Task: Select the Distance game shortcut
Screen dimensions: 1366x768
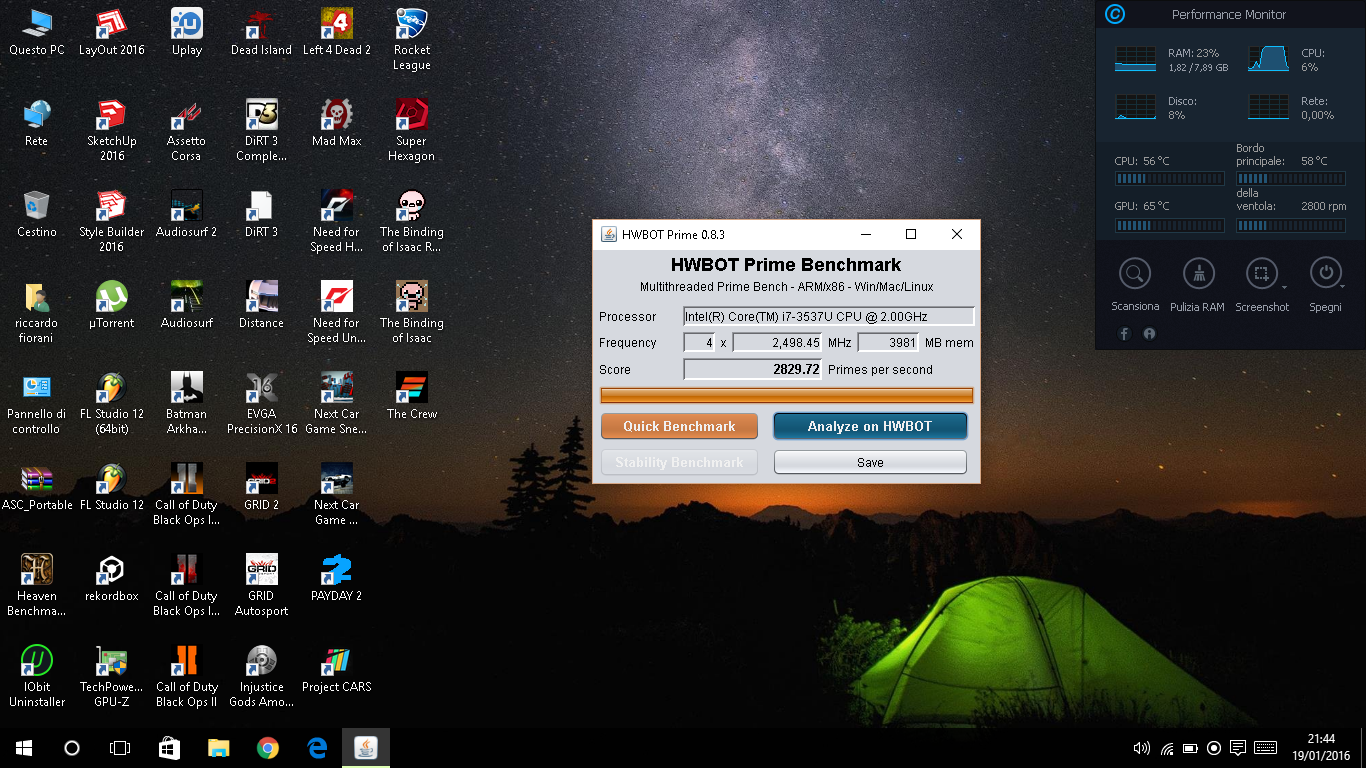Action: click(261, 305)
